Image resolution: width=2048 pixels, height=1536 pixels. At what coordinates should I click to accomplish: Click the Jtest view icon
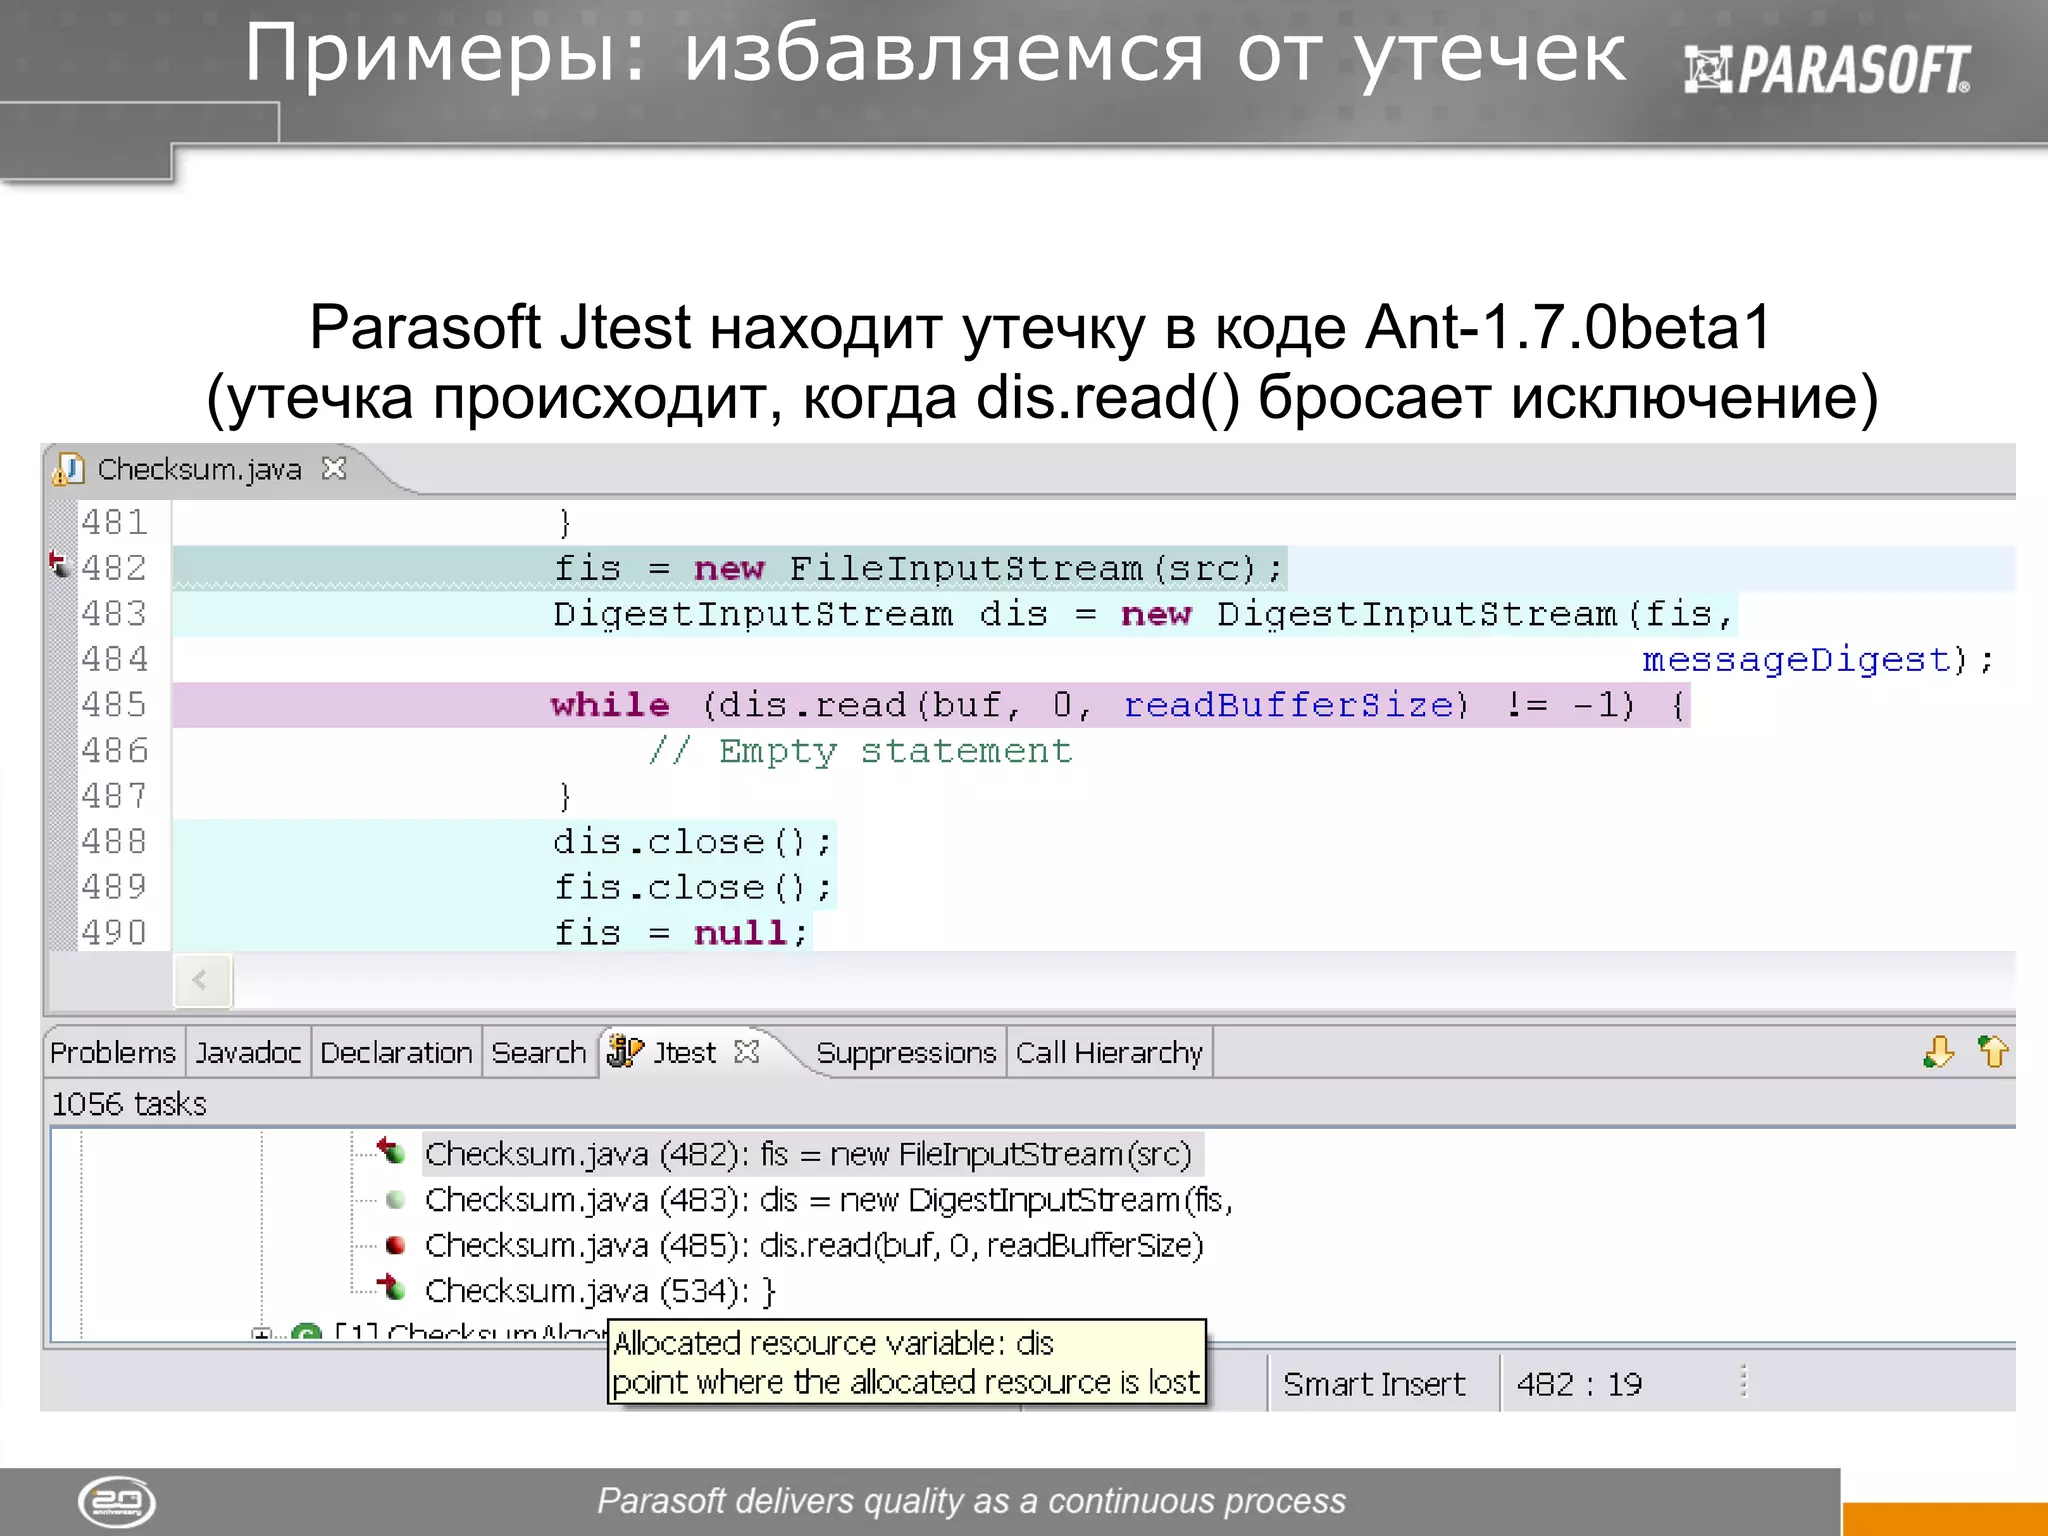click(x=625, y=1052)
